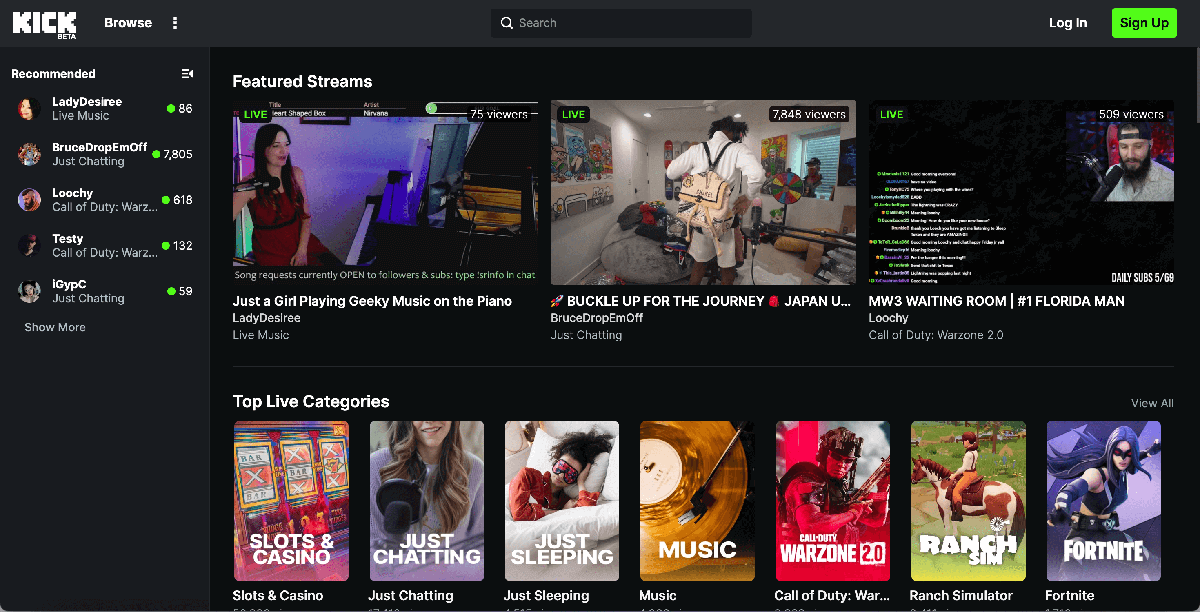This screenshot has width=1200, height=612.
Task: Click the Kick logo
Action: click(x=44, y=22)
